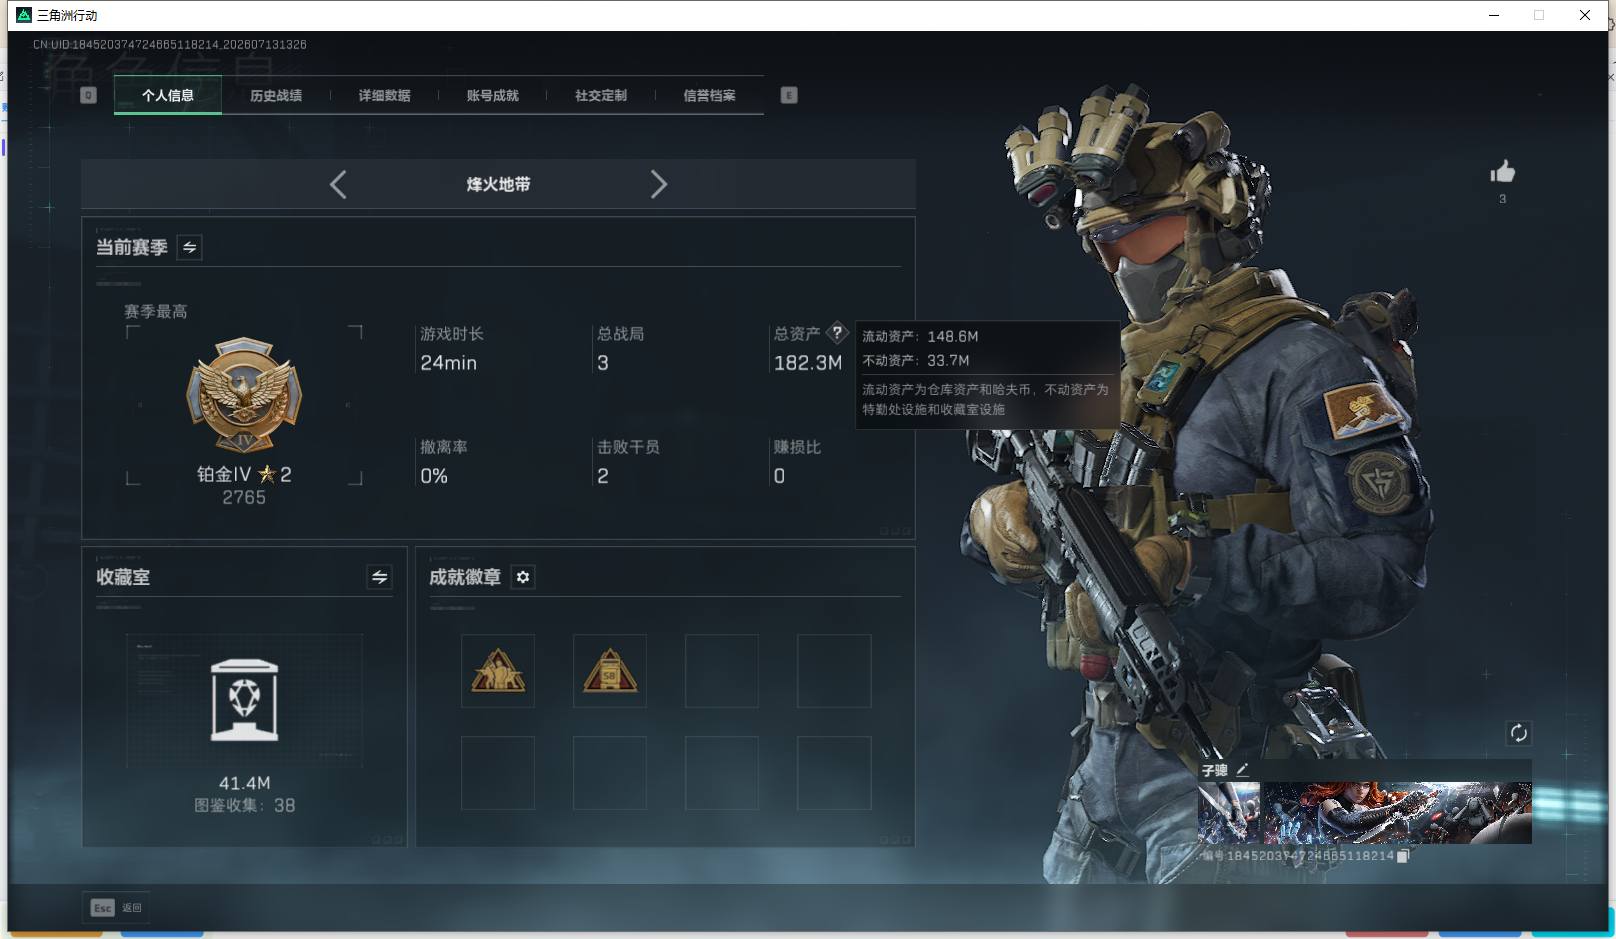Click the 总资产 question mark help icon
Screen dimensions: 1616x939
(x=837, y=333)
